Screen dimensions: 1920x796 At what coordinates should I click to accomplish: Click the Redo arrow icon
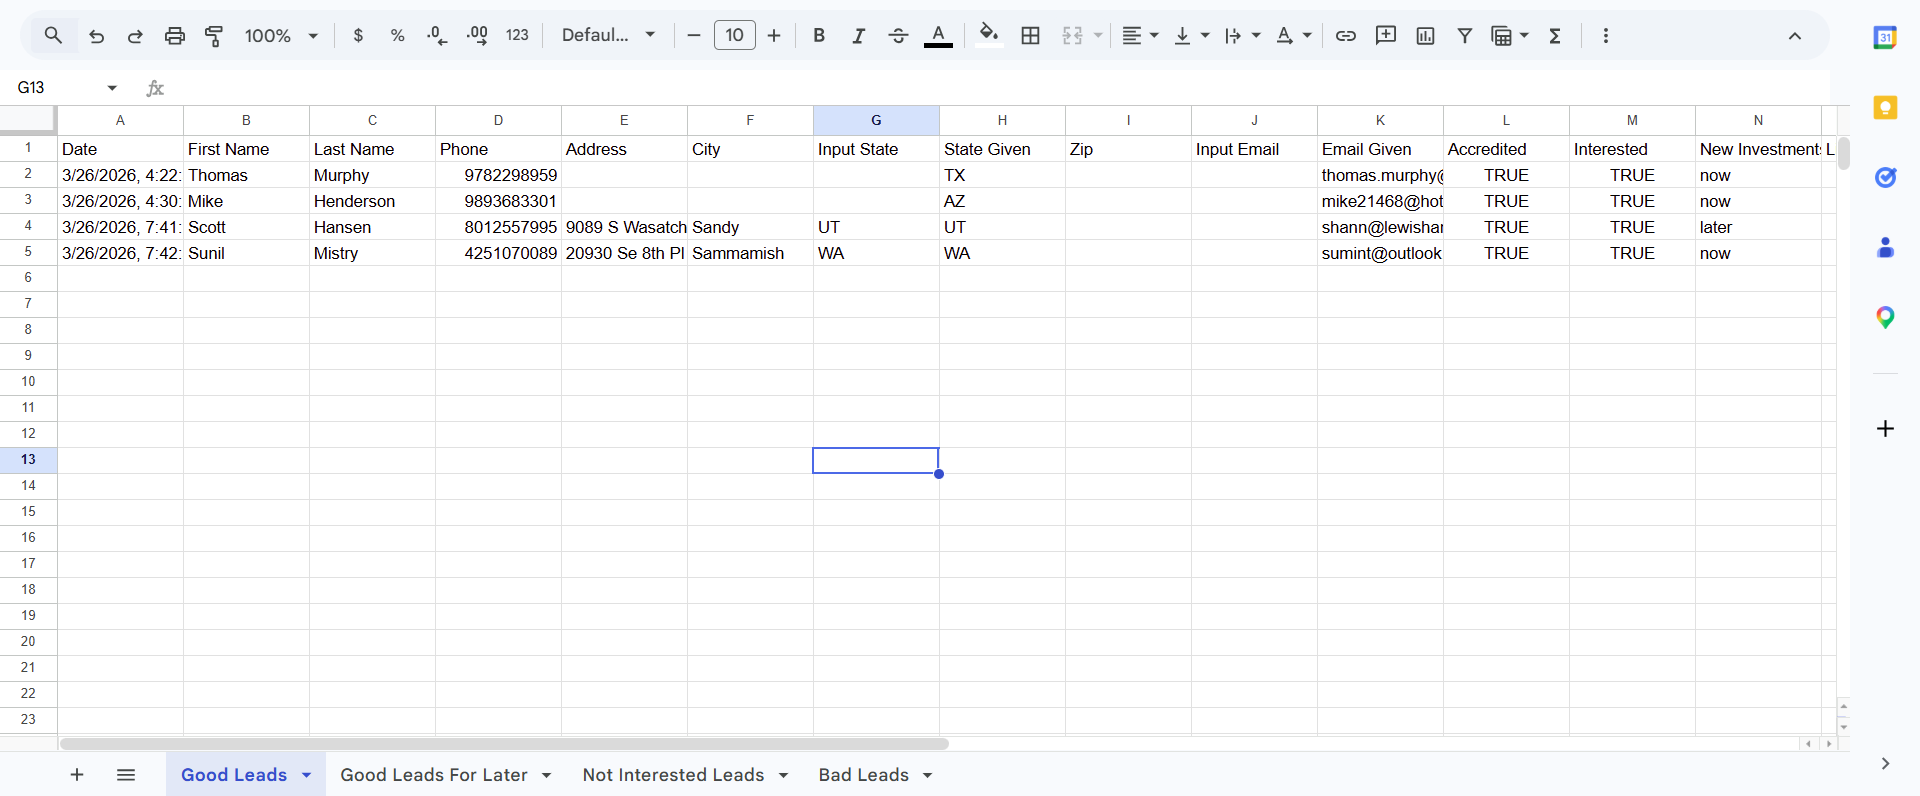click(135, 36)
